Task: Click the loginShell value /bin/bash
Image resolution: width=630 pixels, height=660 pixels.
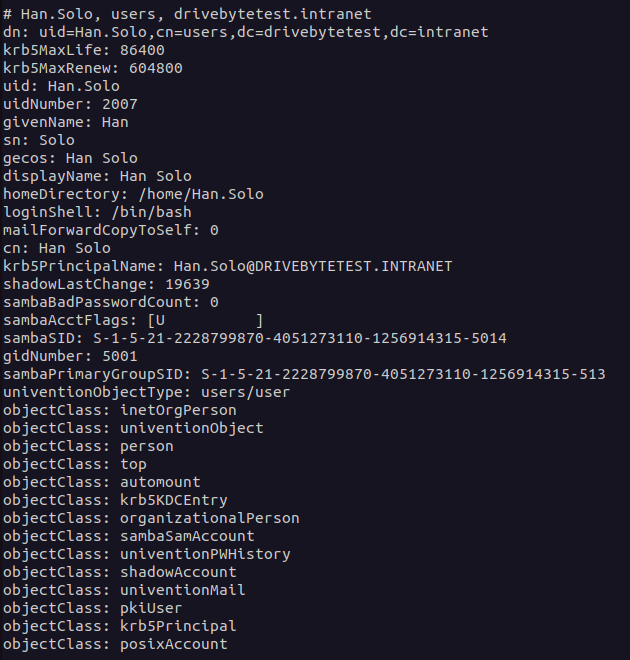Action: [x=152, y=212]
